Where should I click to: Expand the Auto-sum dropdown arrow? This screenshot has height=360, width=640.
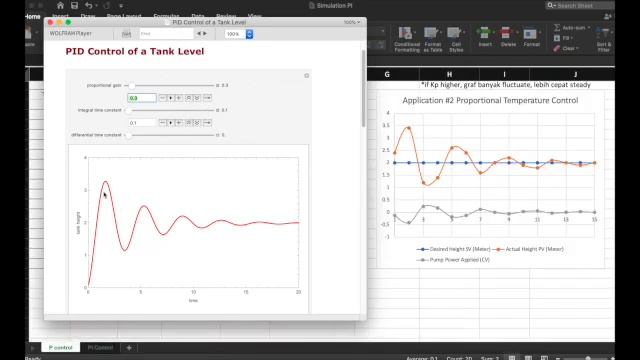tap(589, 27)
